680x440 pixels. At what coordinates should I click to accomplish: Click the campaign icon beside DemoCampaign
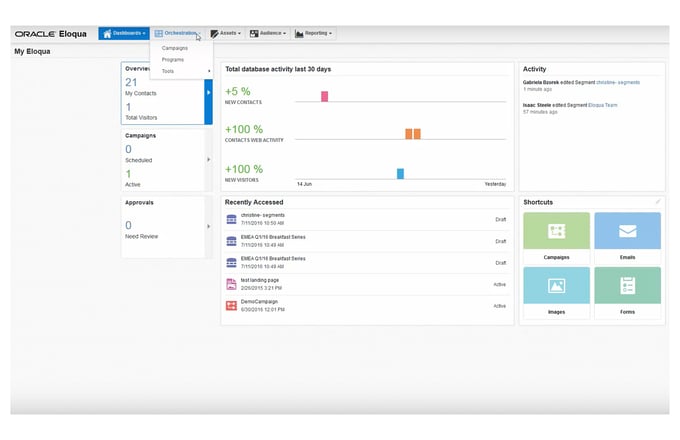coord(231,304)
